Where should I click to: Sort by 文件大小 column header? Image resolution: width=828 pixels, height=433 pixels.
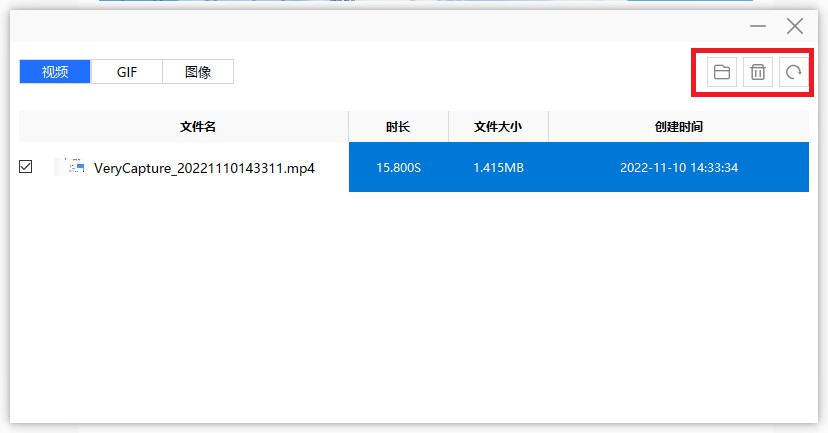(x=498, y=127)
